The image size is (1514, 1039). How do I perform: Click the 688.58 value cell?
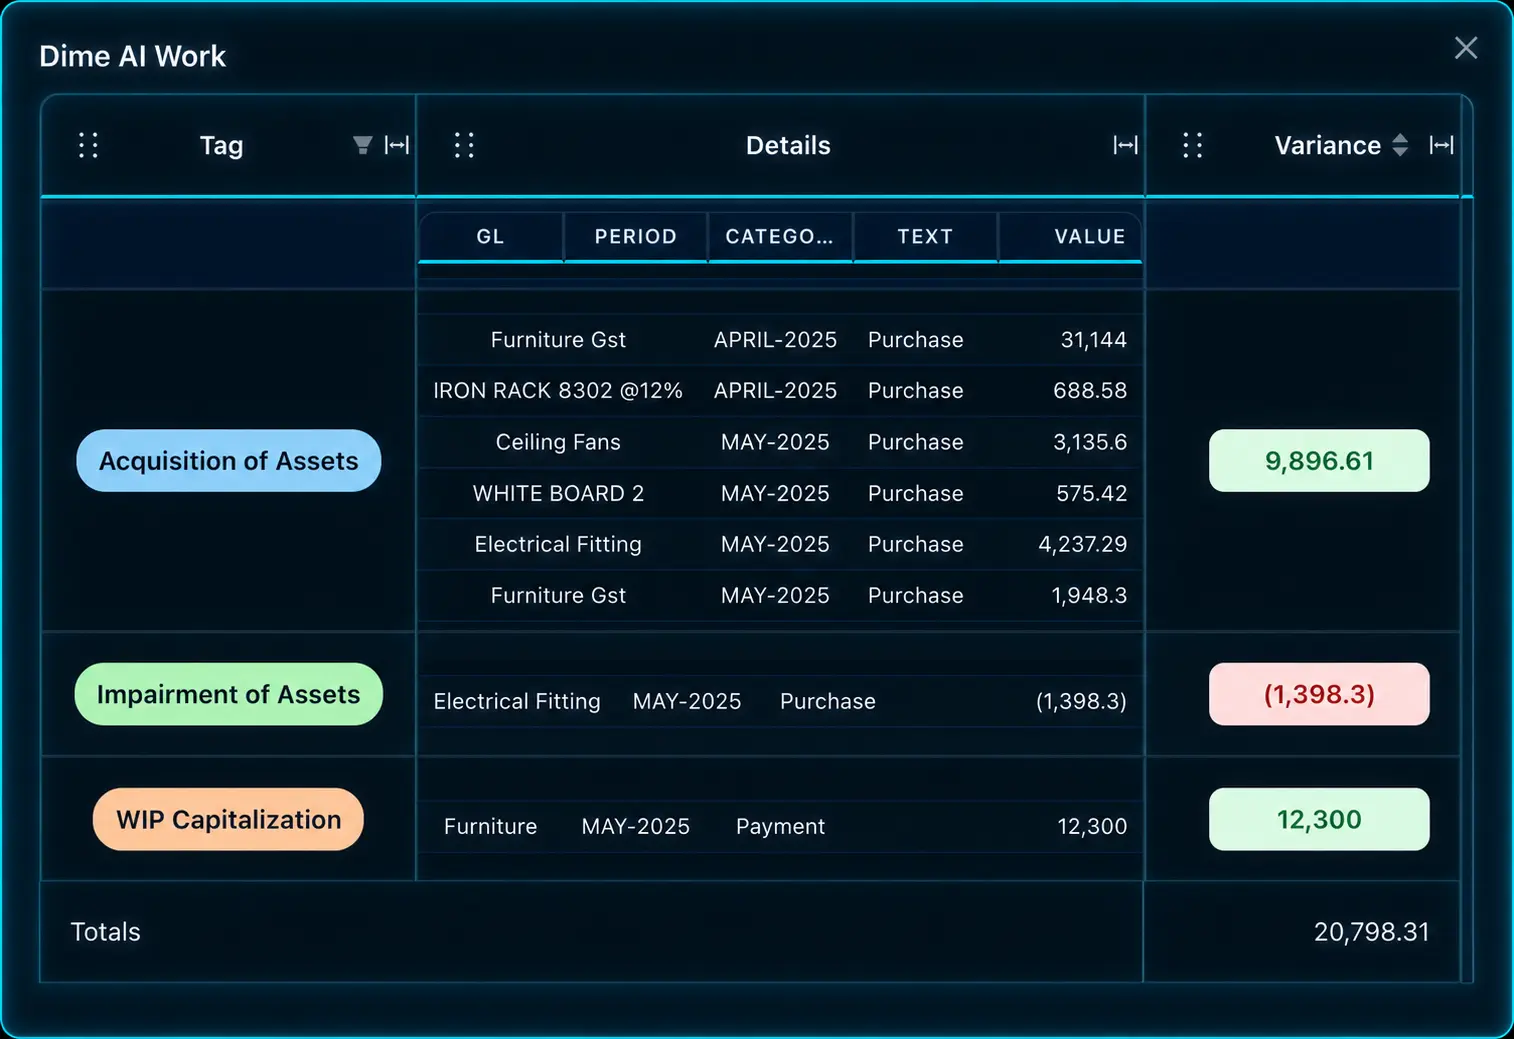pos(1090,391)
